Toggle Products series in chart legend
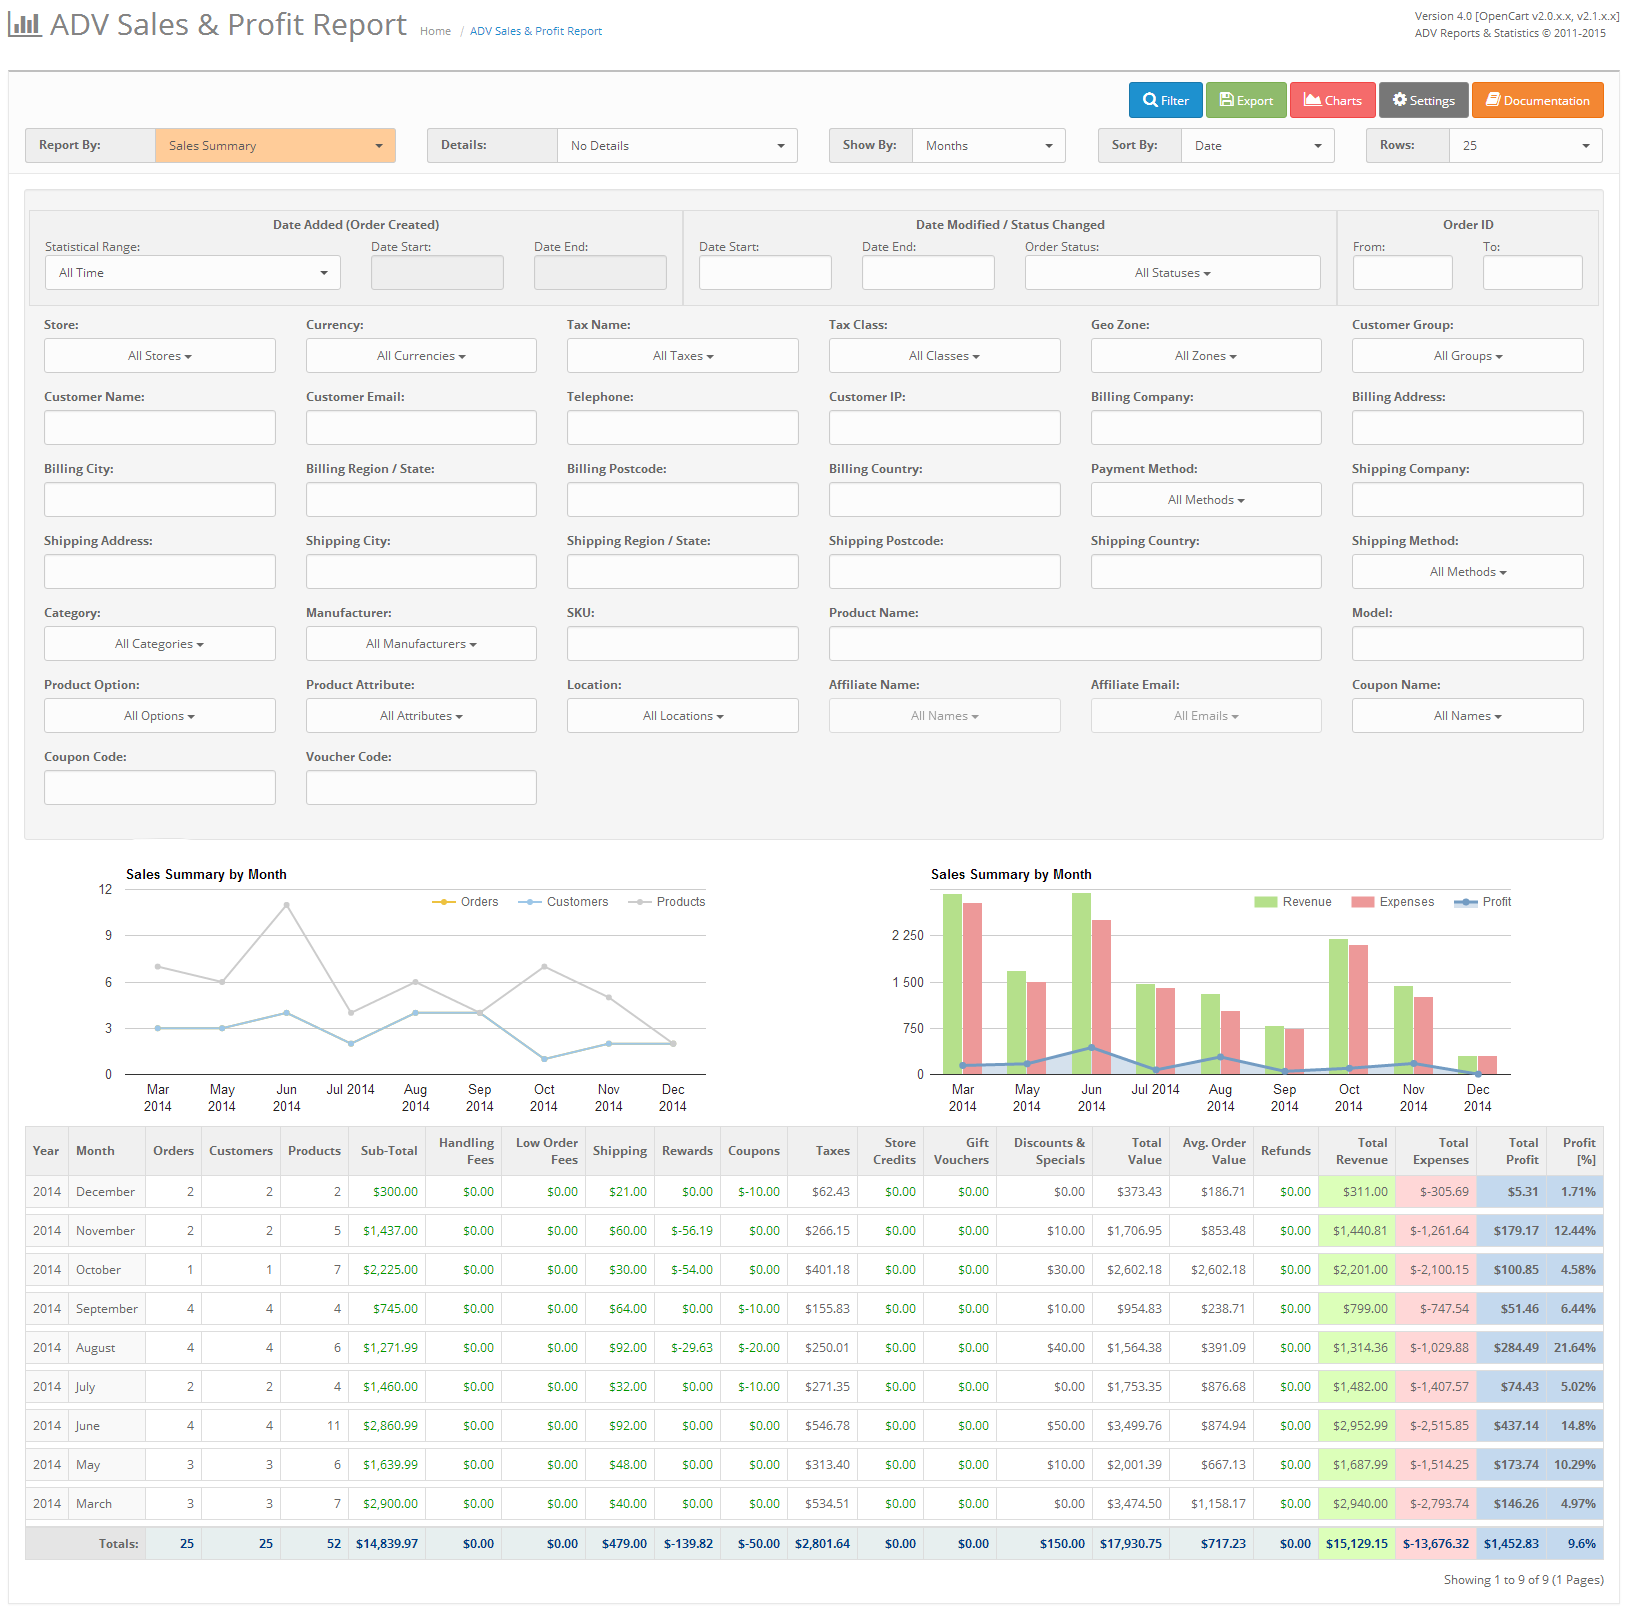Image resolution: width=1626 pixels, height=1609 pixels. 666,902
